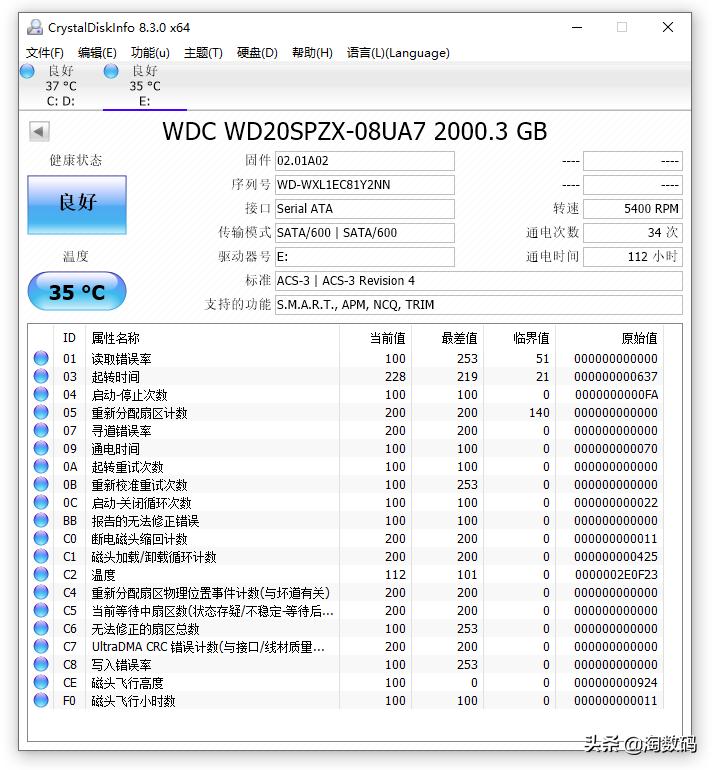714x770 pixels.
Task: Click the status orb for UltraDMA CRC row
Action: click(x=41, y=646)
